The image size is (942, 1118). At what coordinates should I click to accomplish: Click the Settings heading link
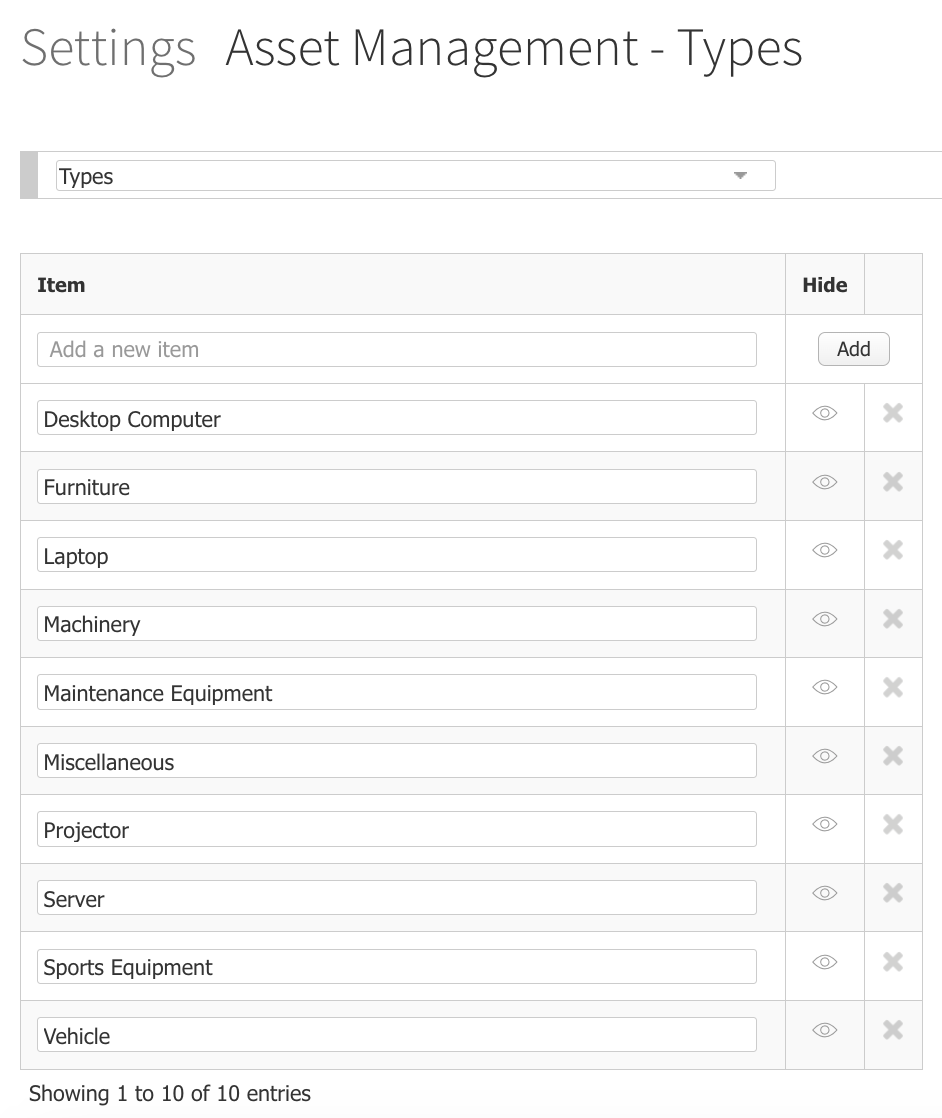click(x=108, y=48)
